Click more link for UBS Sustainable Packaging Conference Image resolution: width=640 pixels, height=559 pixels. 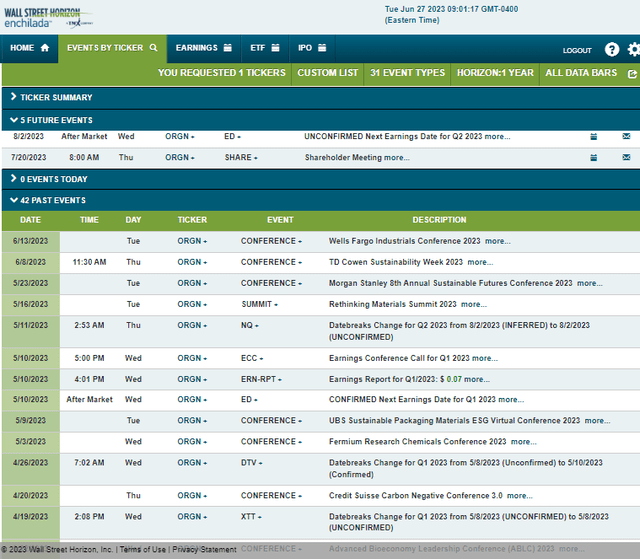[598, 421]
